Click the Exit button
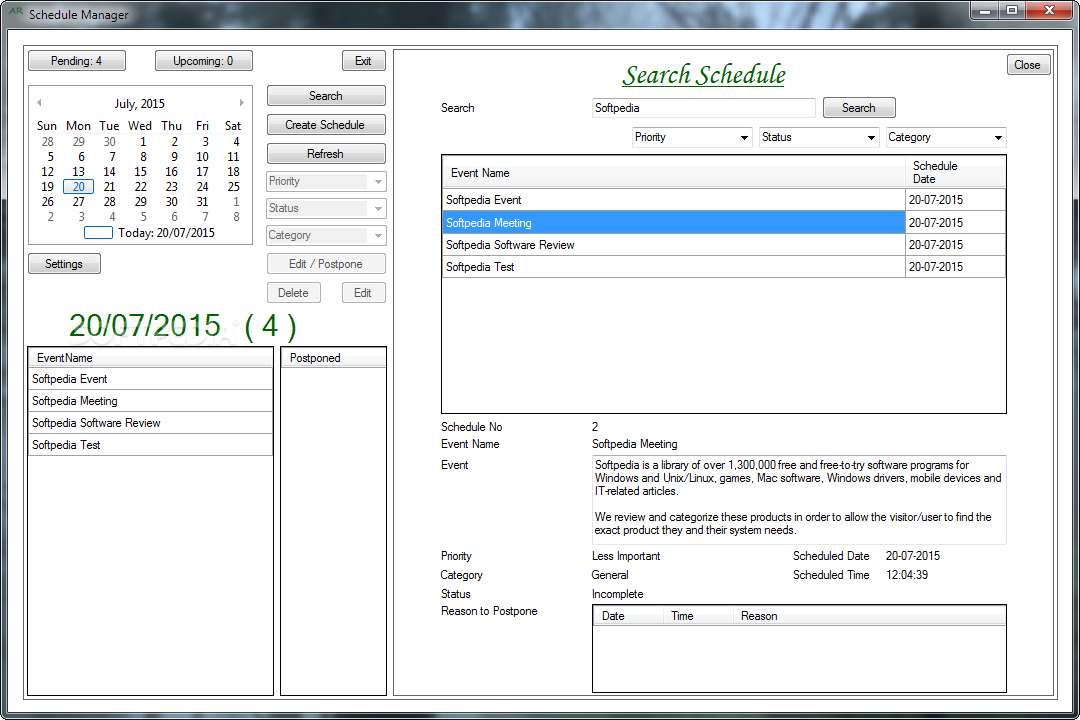 (x=363, y=61)
